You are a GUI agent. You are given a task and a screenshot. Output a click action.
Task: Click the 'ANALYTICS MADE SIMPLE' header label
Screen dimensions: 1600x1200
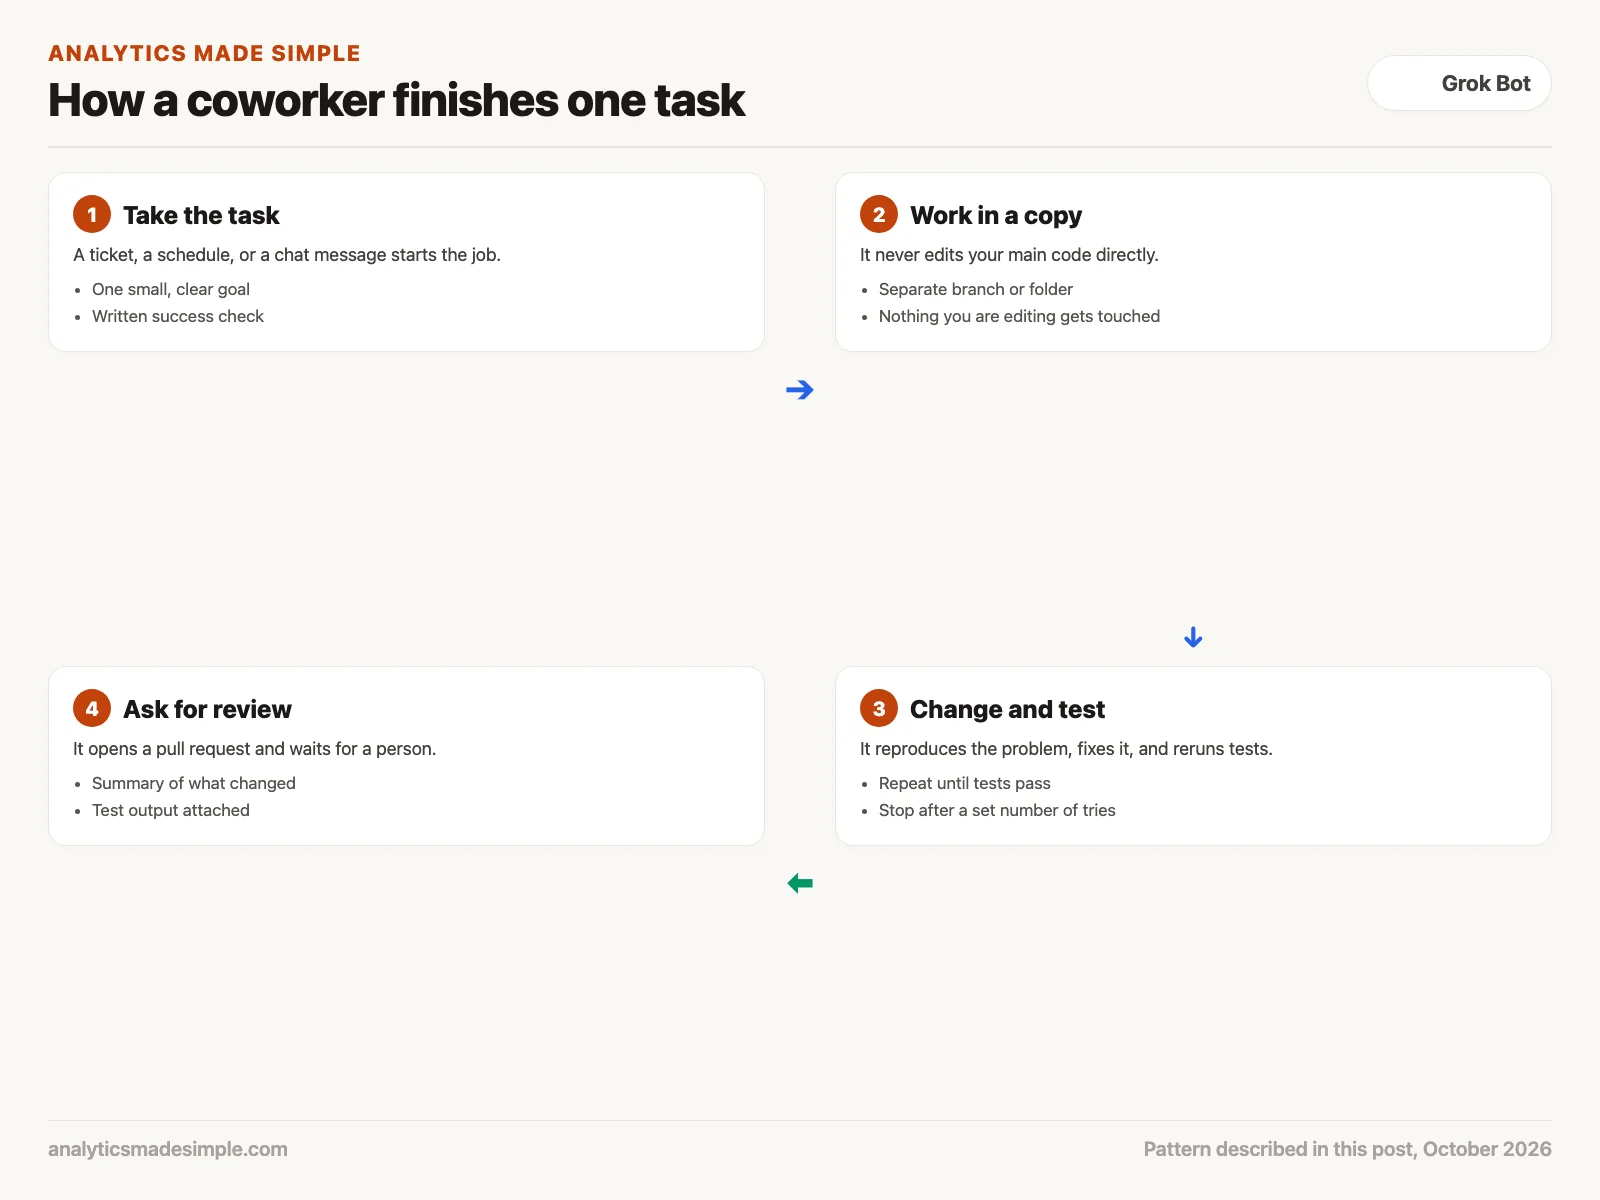pos(204,54)
